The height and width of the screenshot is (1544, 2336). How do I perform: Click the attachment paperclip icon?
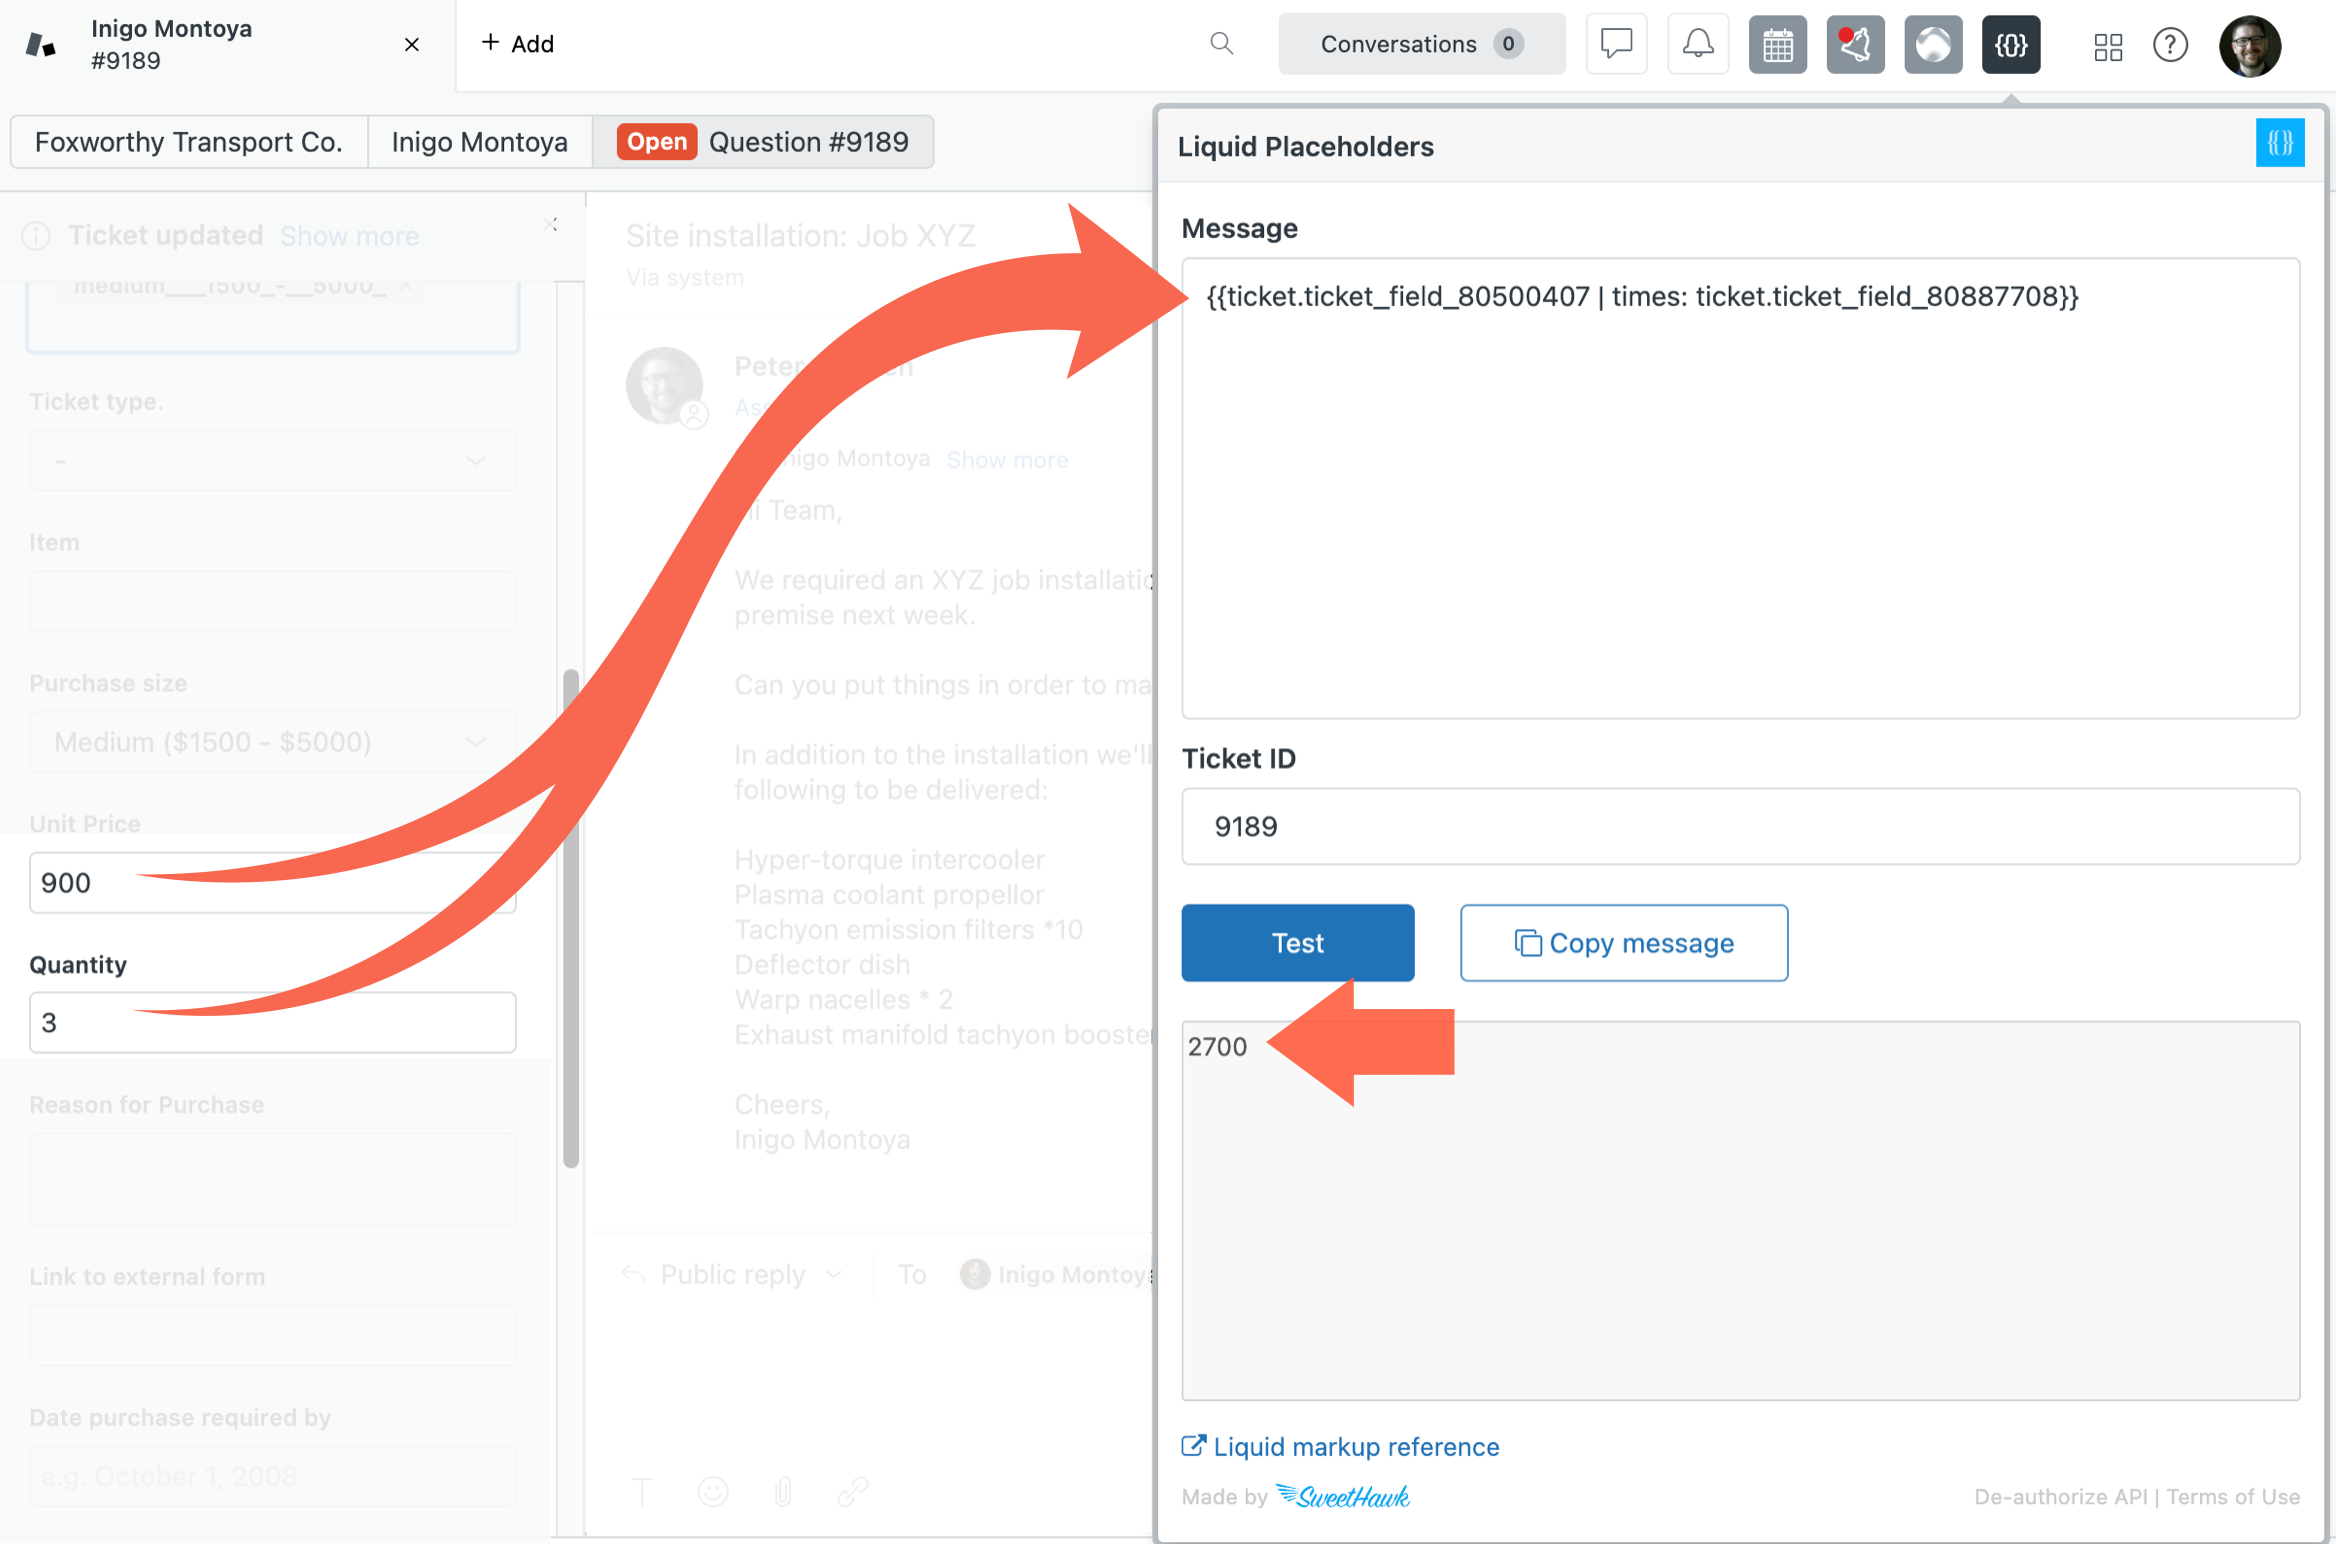click(x=783, y=1491)
